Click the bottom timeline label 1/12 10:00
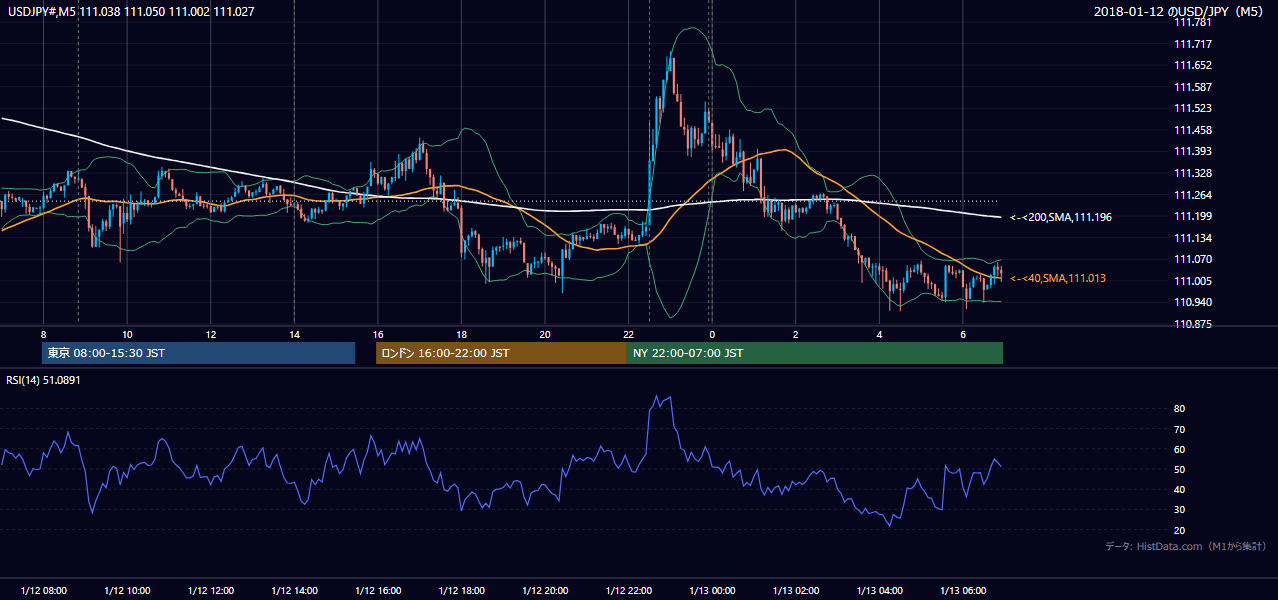The height and width of the screenshot is (600, 1278). click(x=127, y=590)
